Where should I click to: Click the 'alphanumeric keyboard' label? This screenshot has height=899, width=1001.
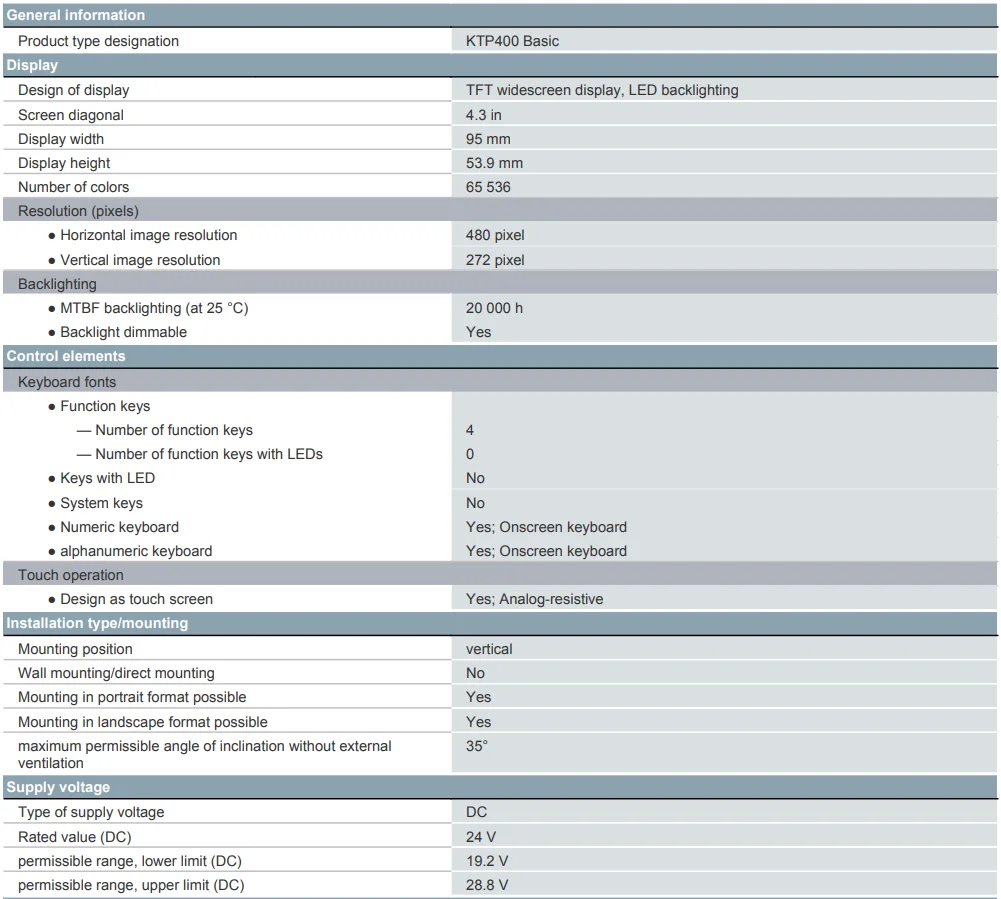pos(136,551)
